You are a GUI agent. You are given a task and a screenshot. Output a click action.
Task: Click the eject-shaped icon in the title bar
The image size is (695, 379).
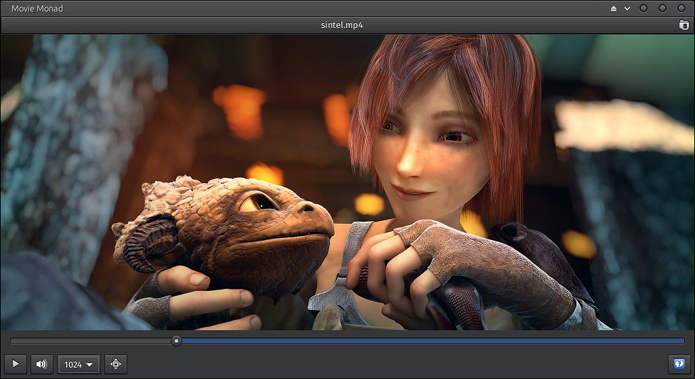click(613, 8)
